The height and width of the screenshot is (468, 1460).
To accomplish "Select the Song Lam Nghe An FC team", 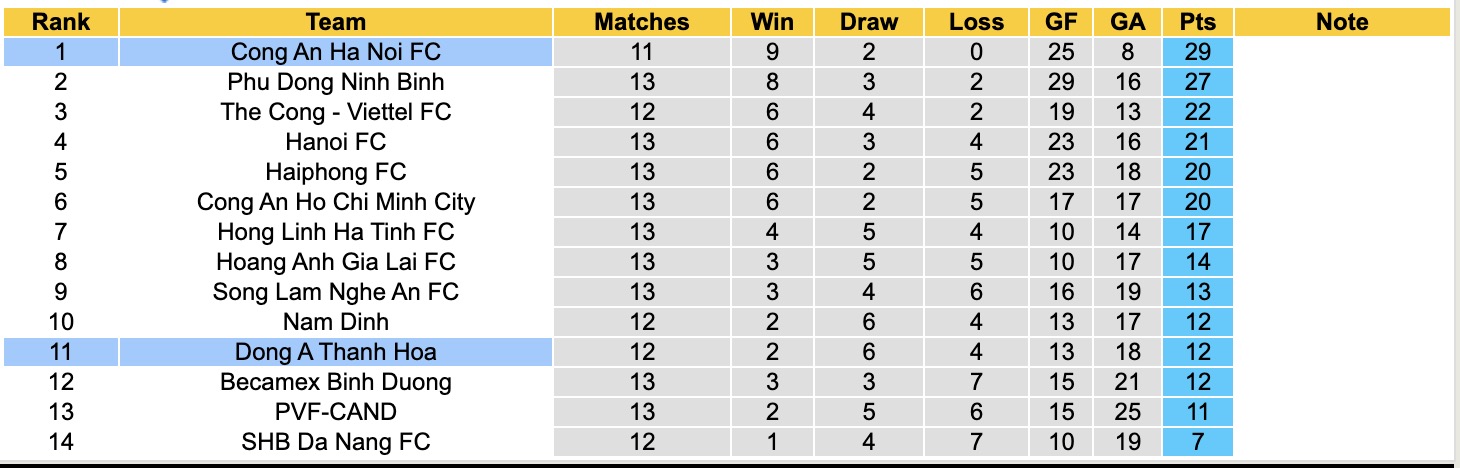I will [x=336, y=292].
